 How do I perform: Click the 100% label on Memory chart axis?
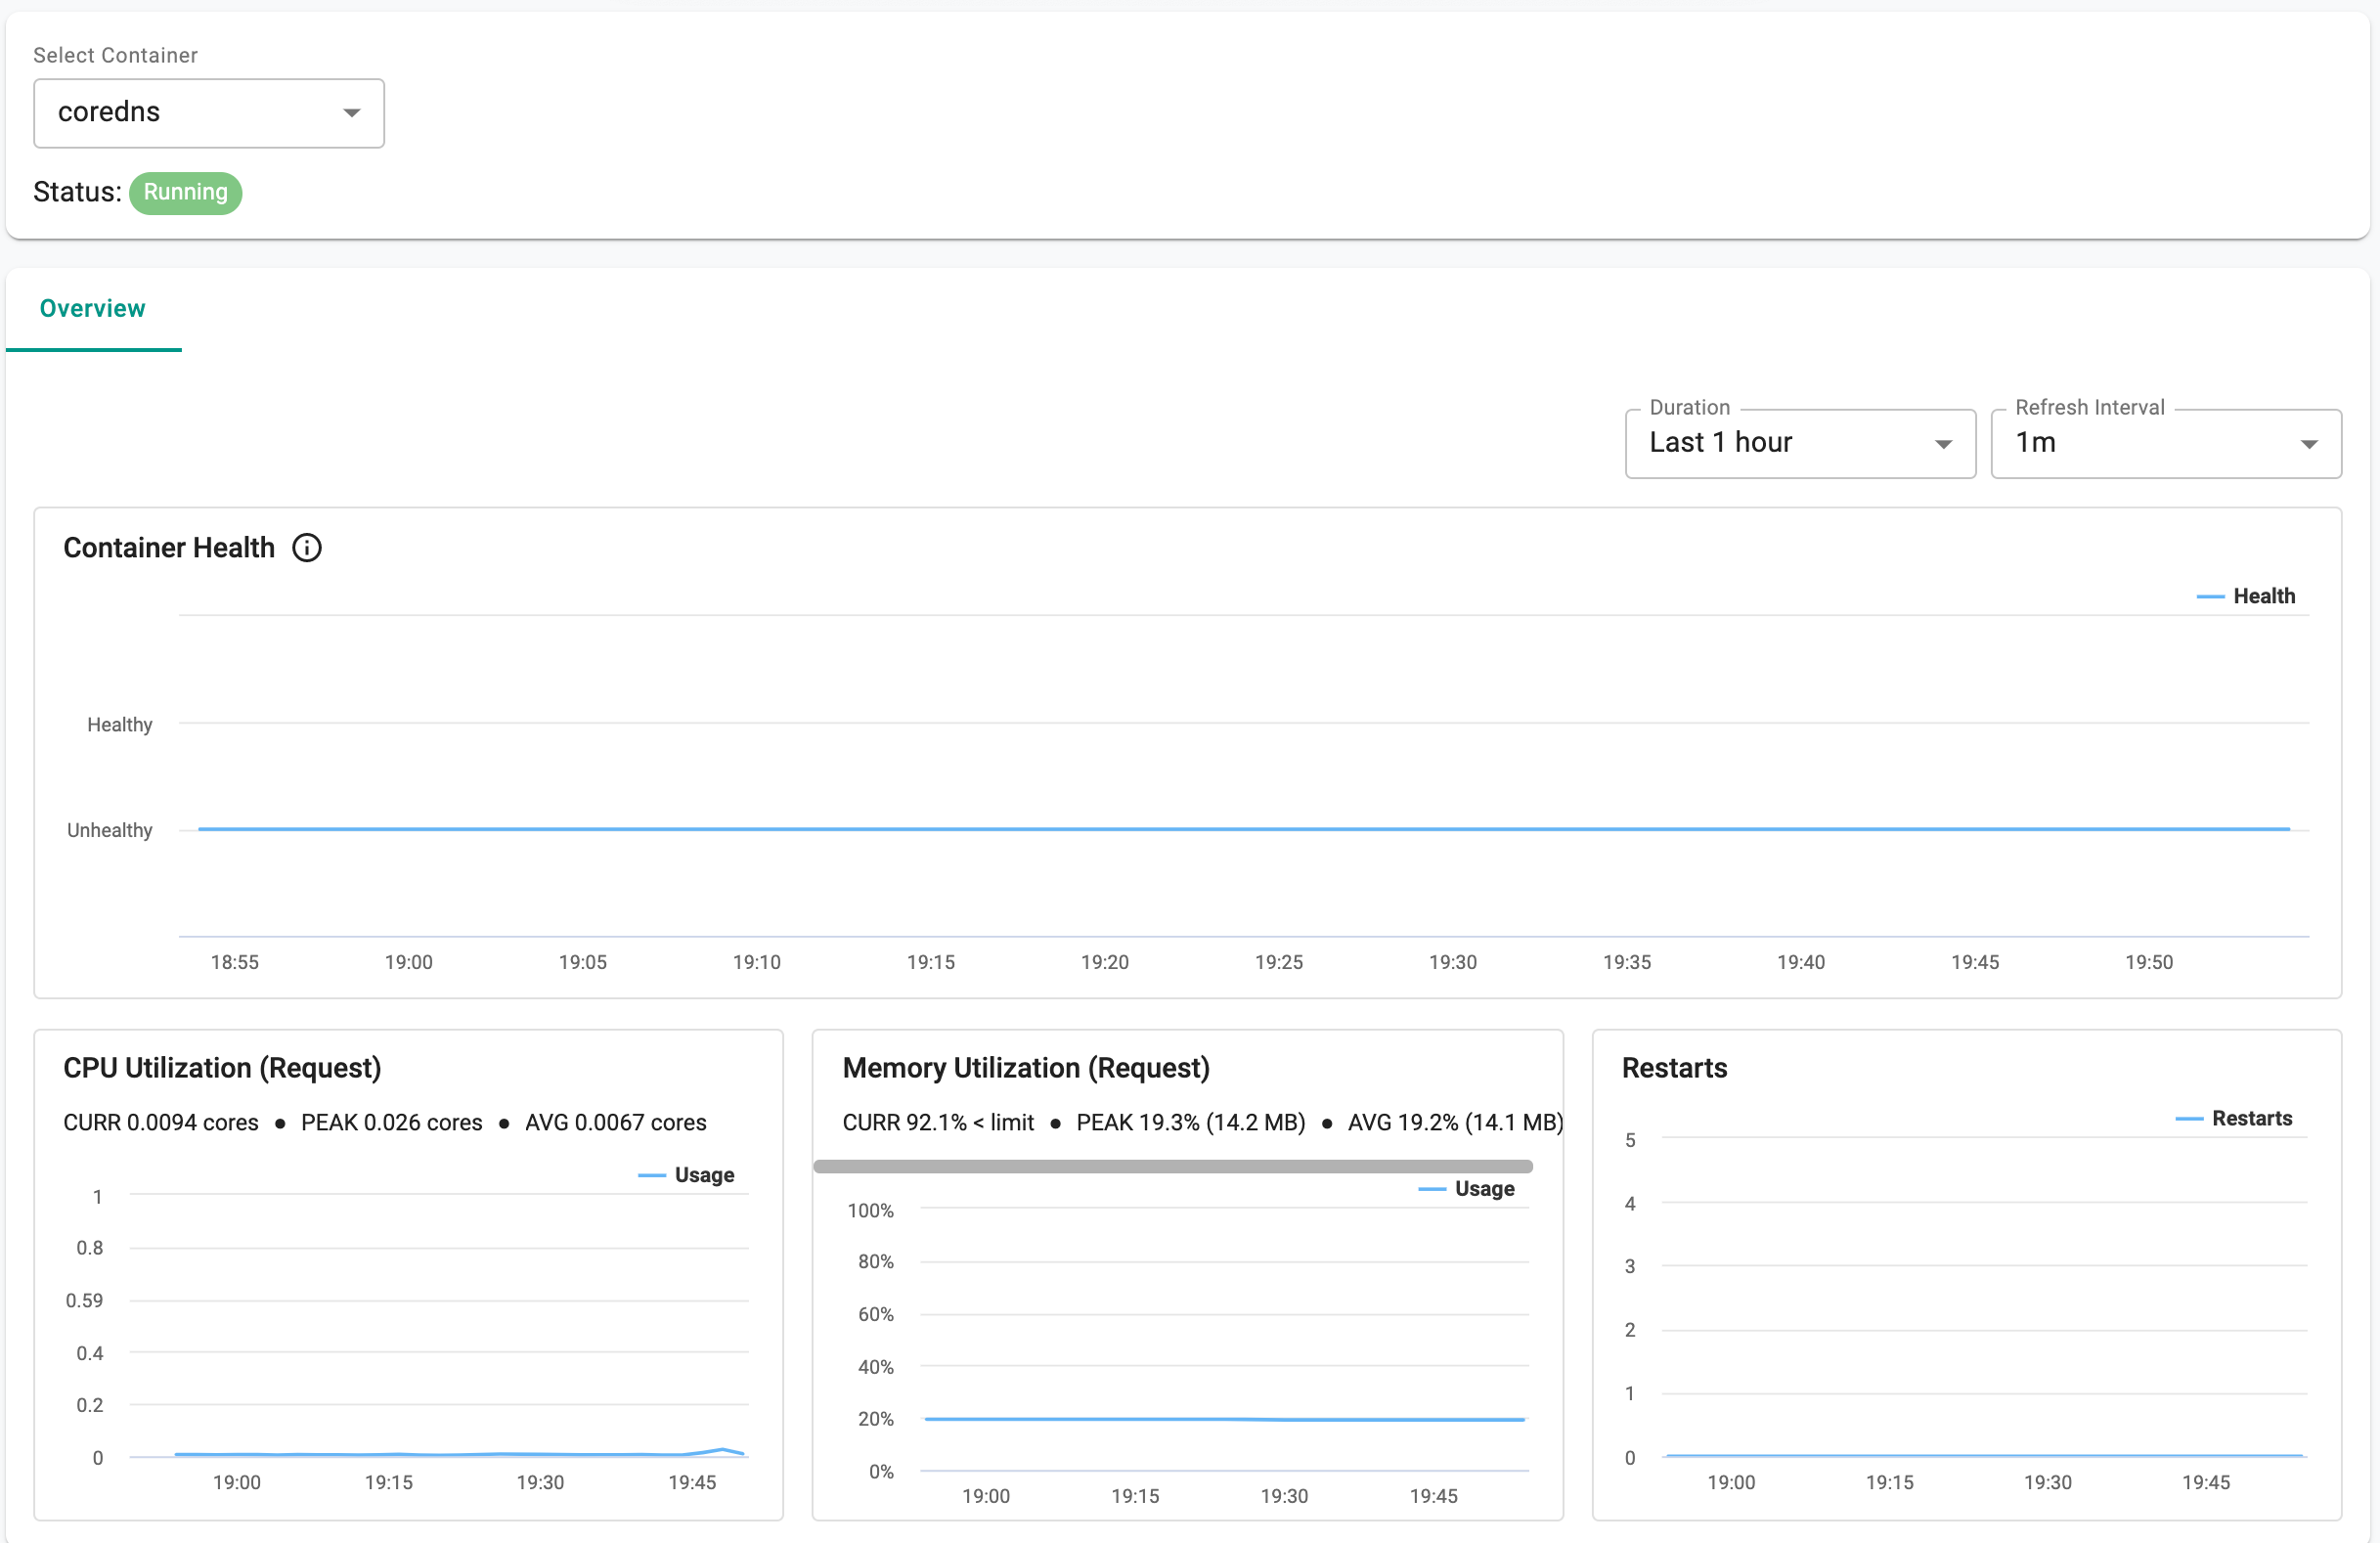tap(870, 1211)
